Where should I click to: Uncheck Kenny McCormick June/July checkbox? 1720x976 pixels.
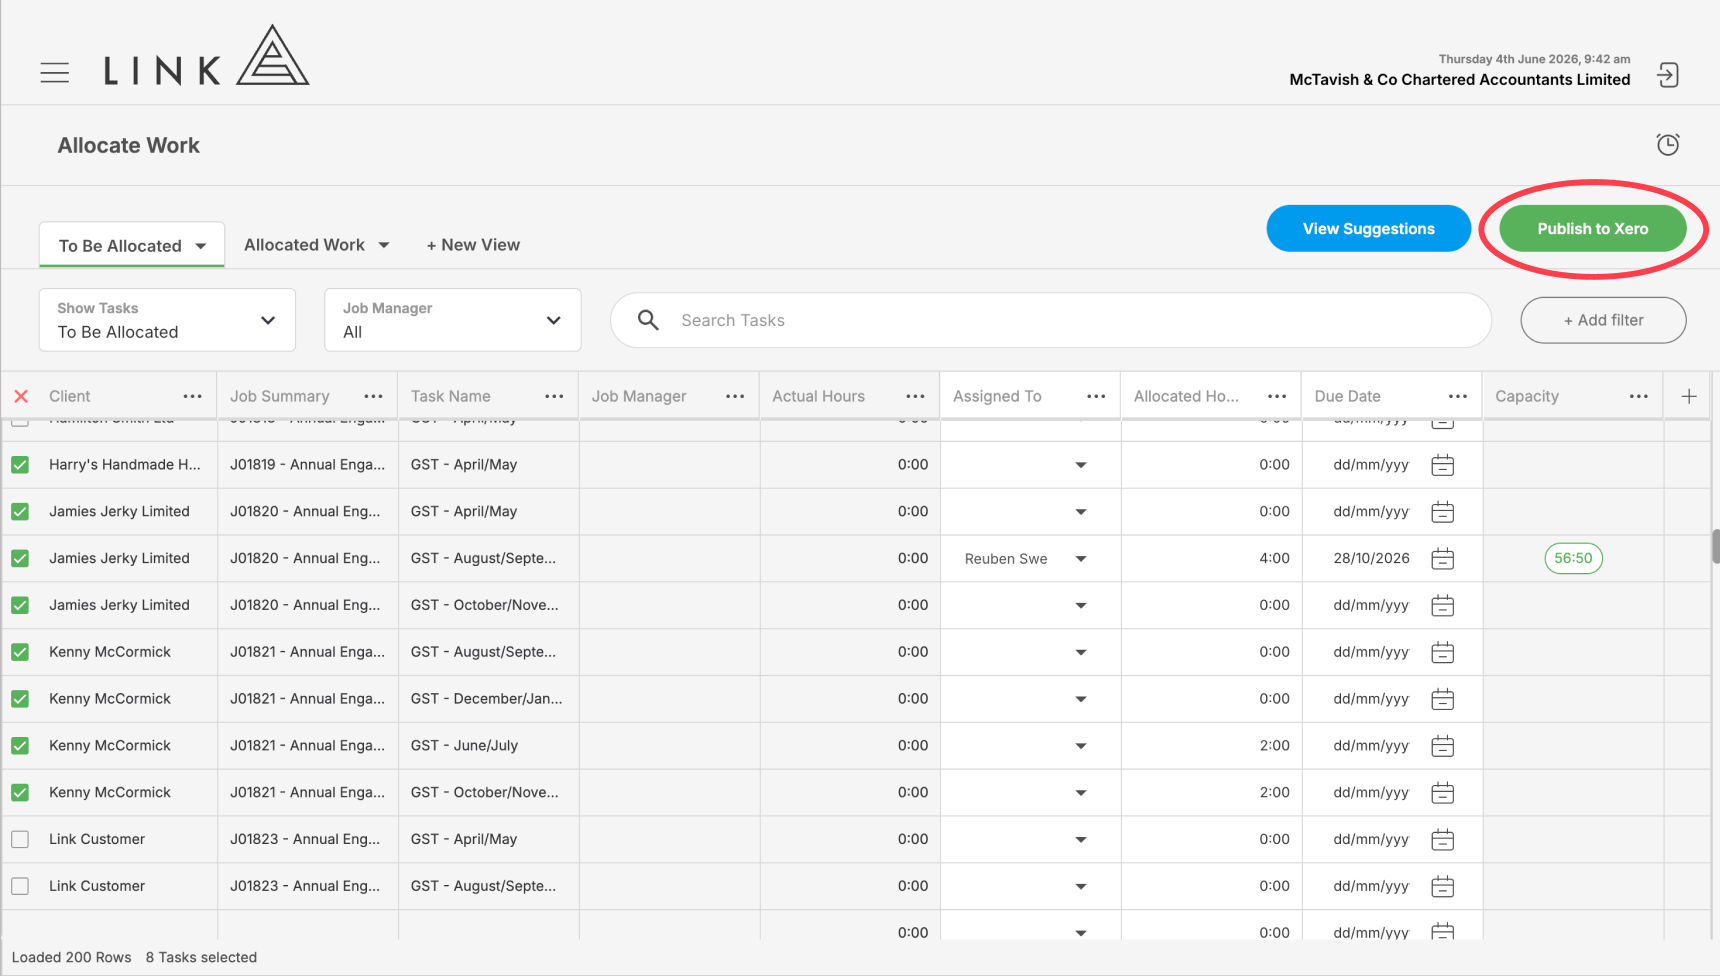pyautogui.click(x=20, y=746)
